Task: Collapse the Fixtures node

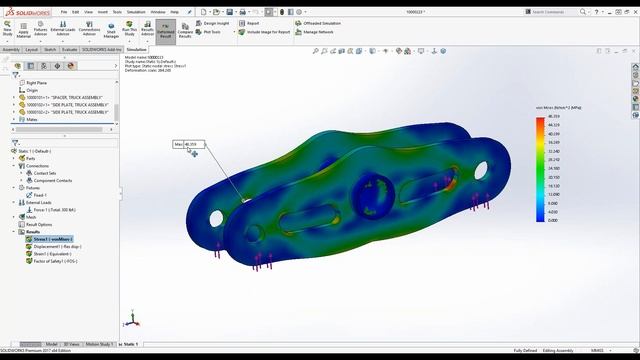Action: coord(14,188)
